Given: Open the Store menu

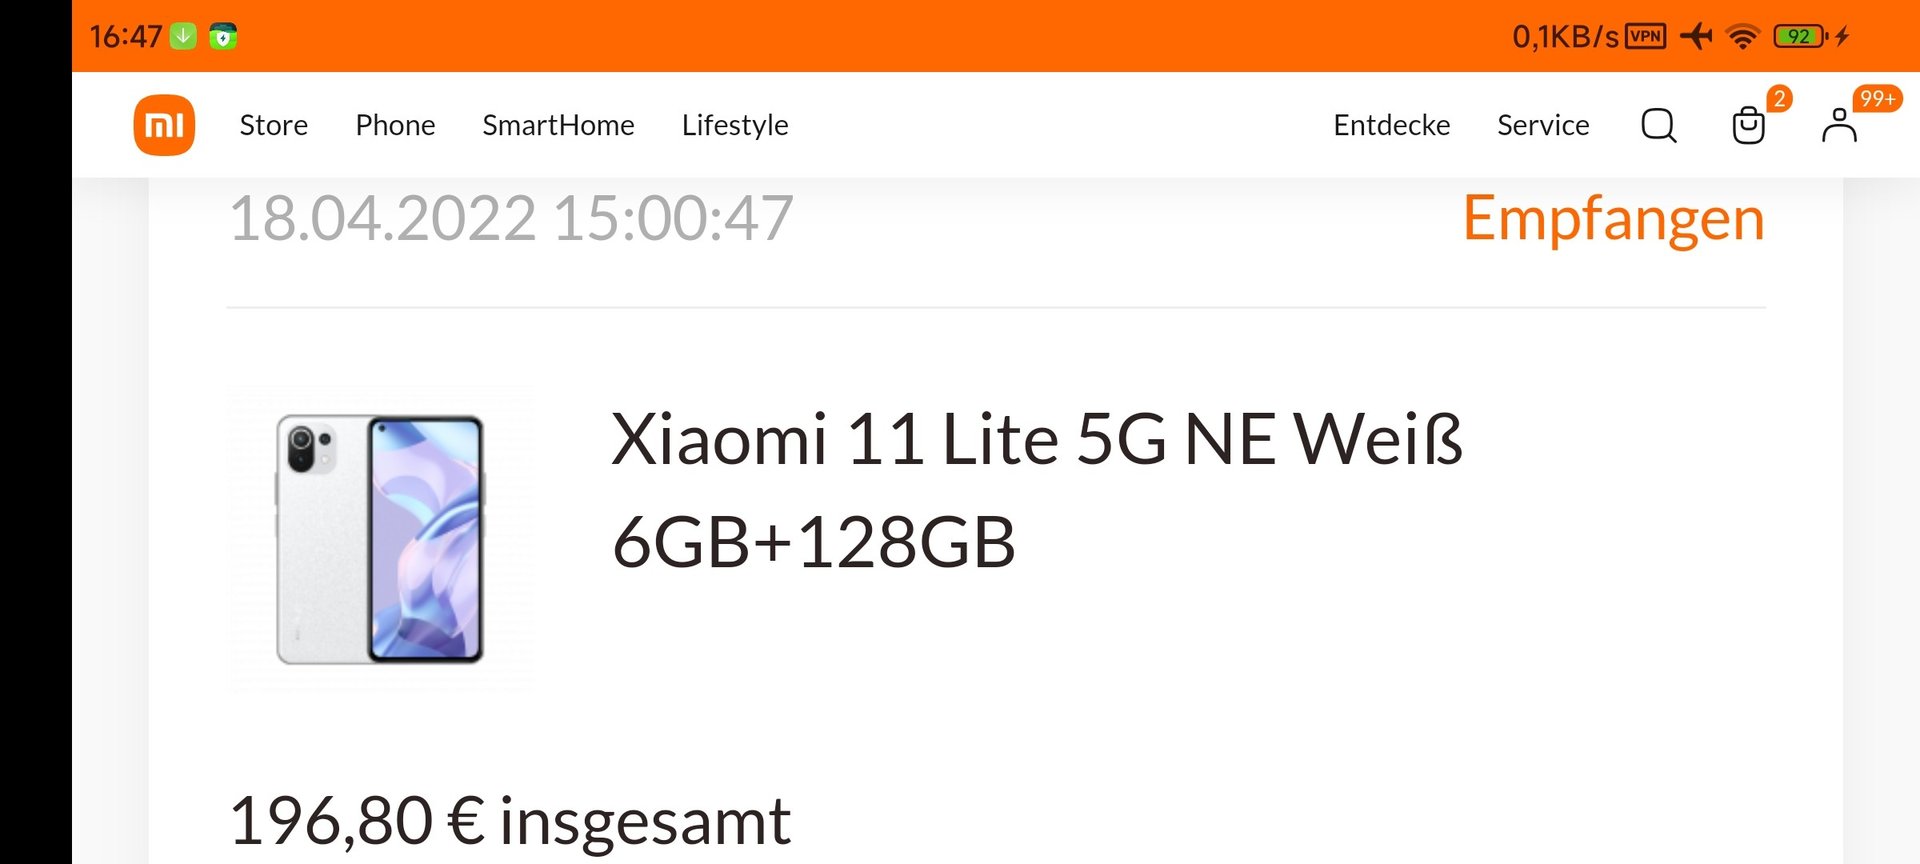Looking at the screenshot, I should point(274,125).
